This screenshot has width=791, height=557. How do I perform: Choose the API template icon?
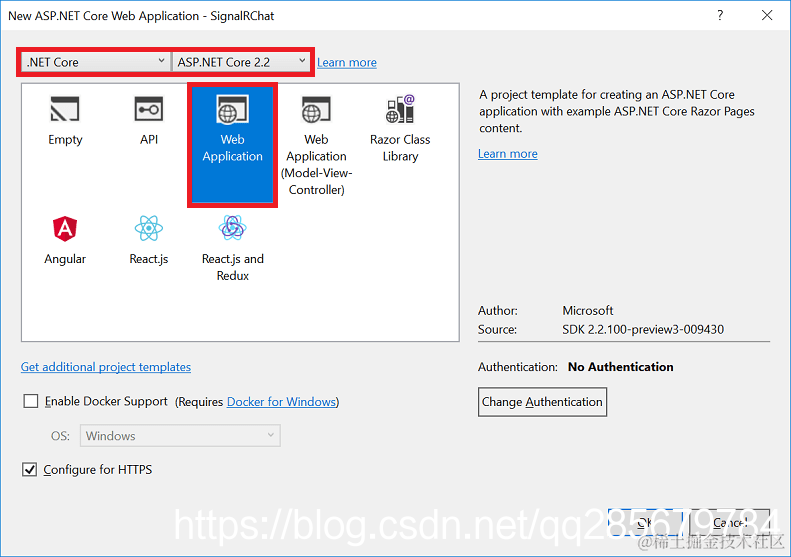pos(149,109)
